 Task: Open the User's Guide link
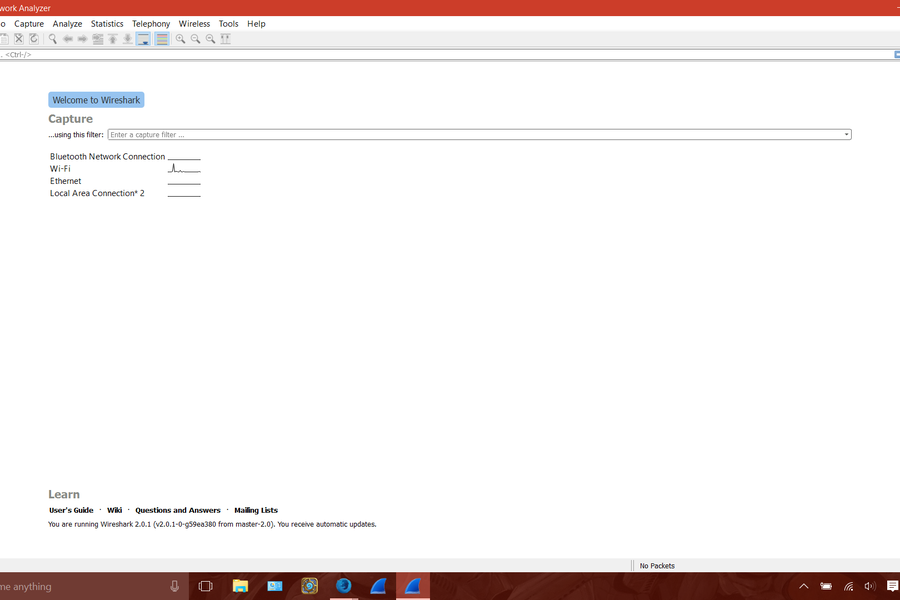[x=71, y=510]
